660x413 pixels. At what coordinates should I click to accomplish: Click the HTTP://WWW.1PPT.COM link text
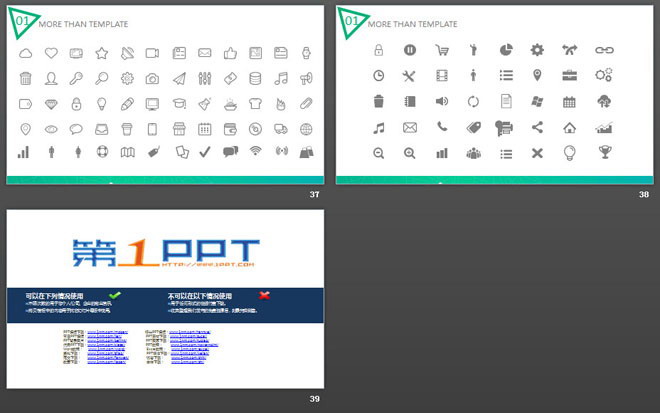[204, 266]
